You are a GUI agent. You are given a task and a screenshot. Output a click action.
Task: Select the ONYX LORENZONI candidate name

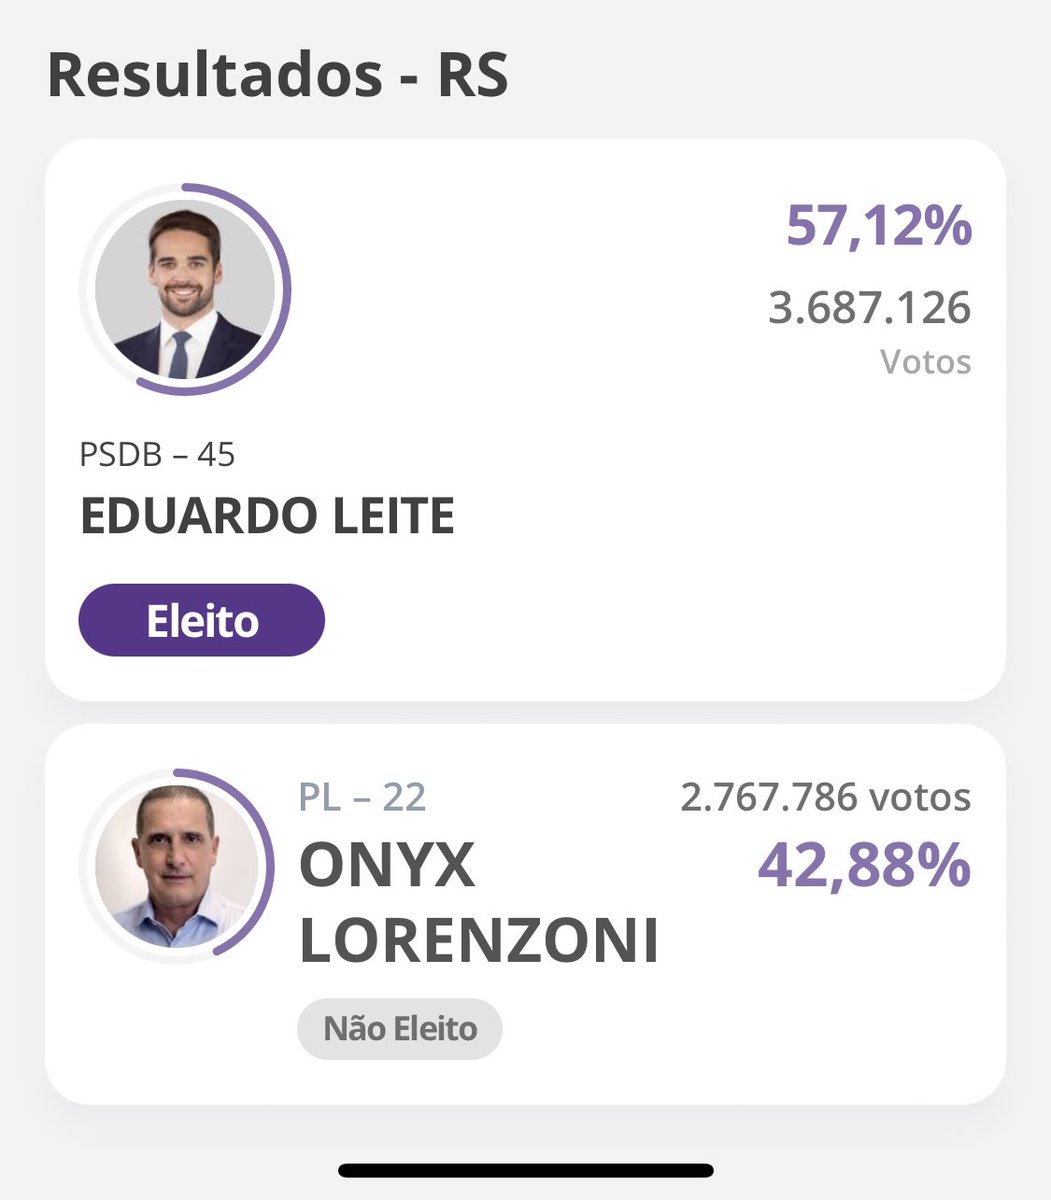point(479,903)
